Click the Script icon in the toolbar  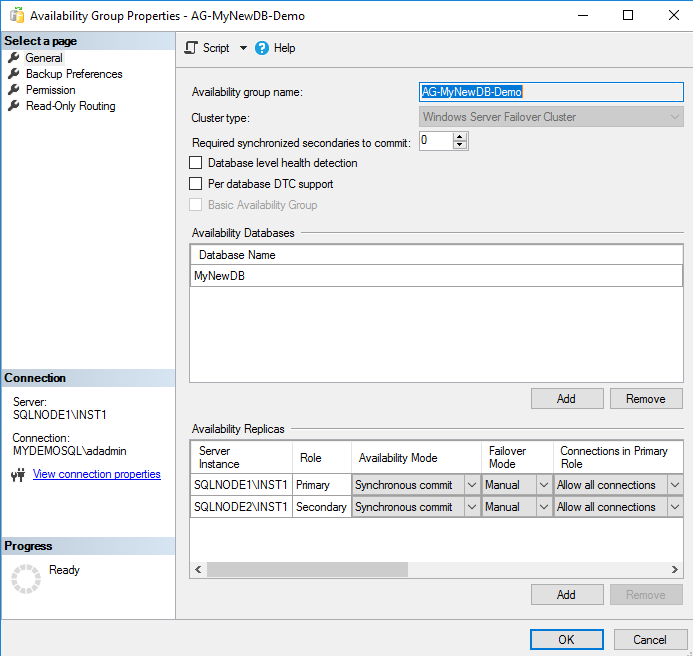[x=191, y=48]
